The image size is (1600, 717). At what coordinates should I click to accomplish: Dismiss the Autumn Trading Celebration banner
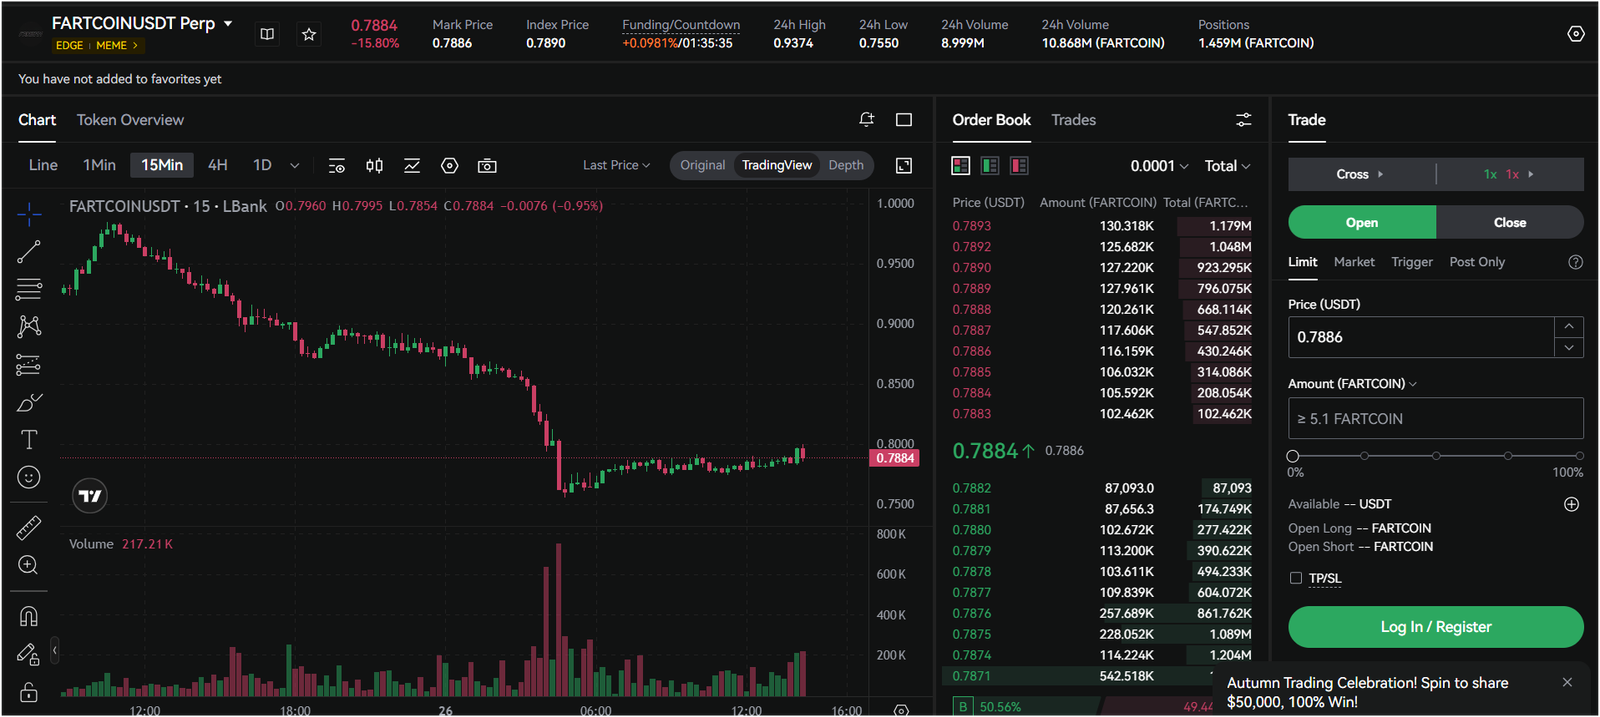point(1567,682)
